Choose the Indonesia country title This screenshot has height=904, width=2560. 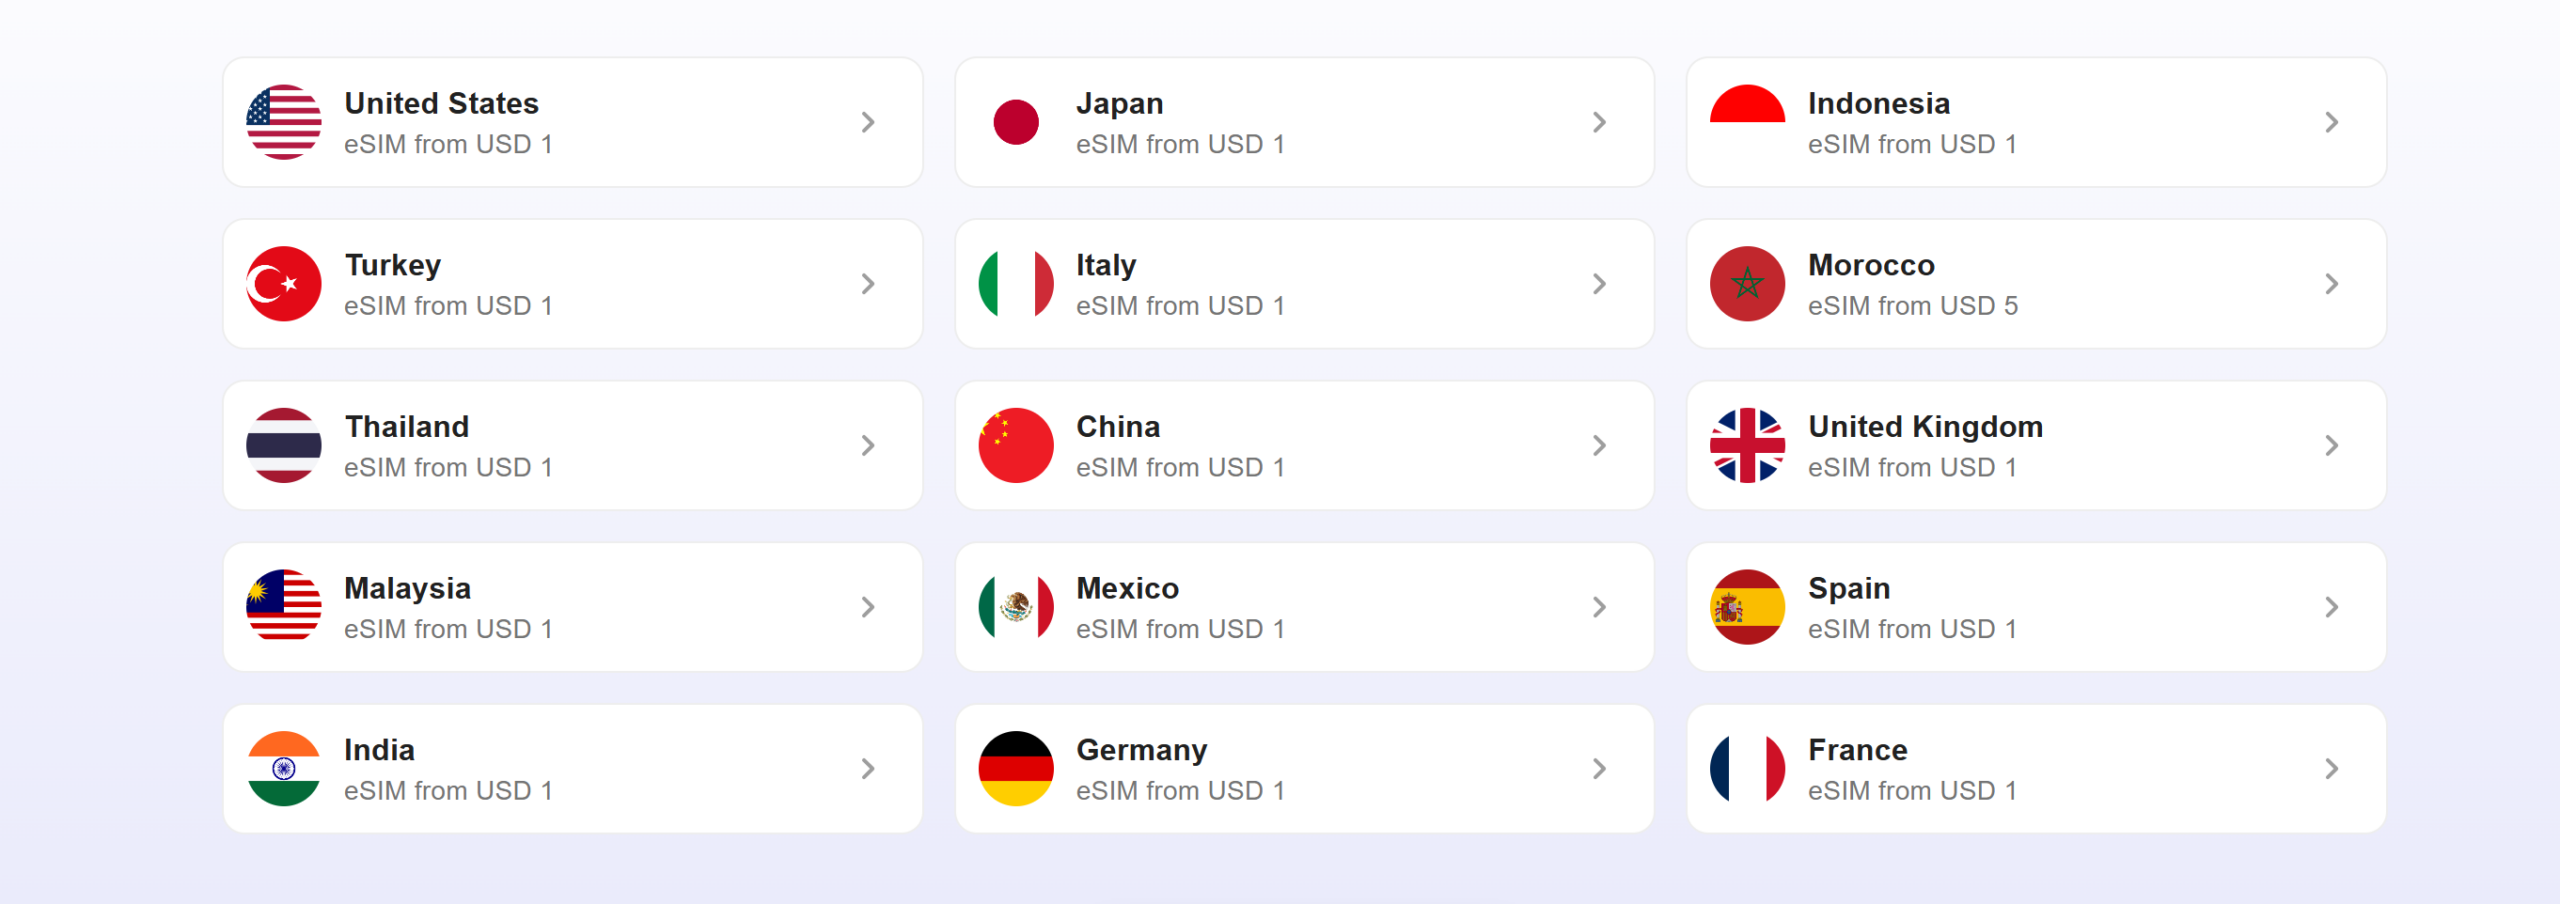point(1878,104)
